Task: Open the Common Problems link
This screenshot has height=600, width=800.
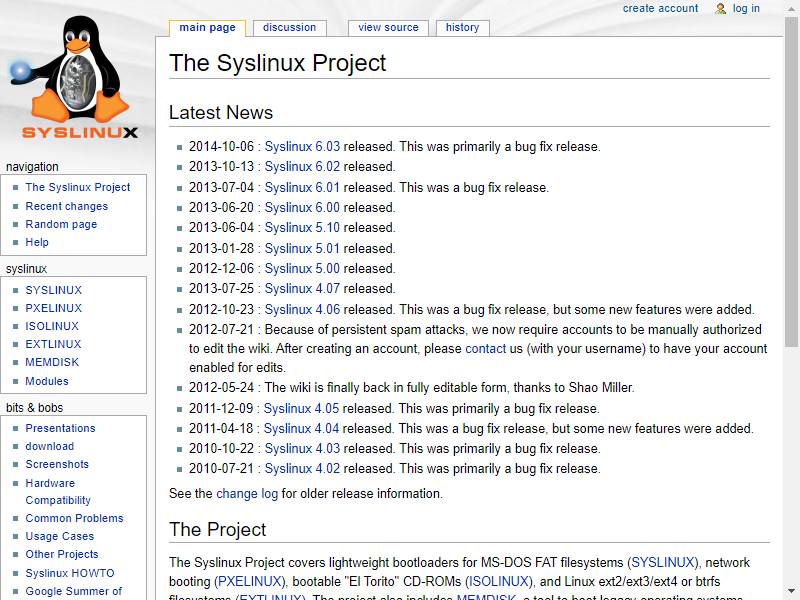Action: pyautogui.click(x=74, y=518)
